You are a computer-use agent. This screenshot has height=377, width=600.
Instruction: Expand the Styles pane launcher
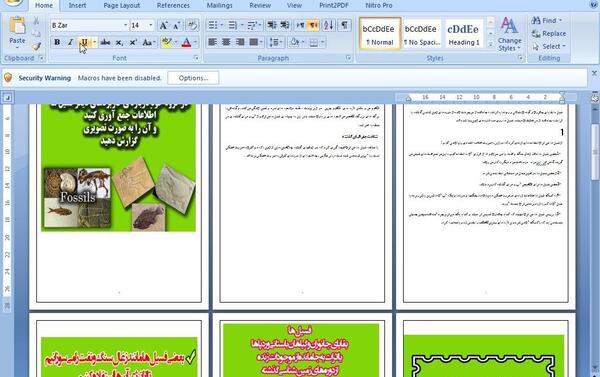pyautogui.click(x=520, y=58)
